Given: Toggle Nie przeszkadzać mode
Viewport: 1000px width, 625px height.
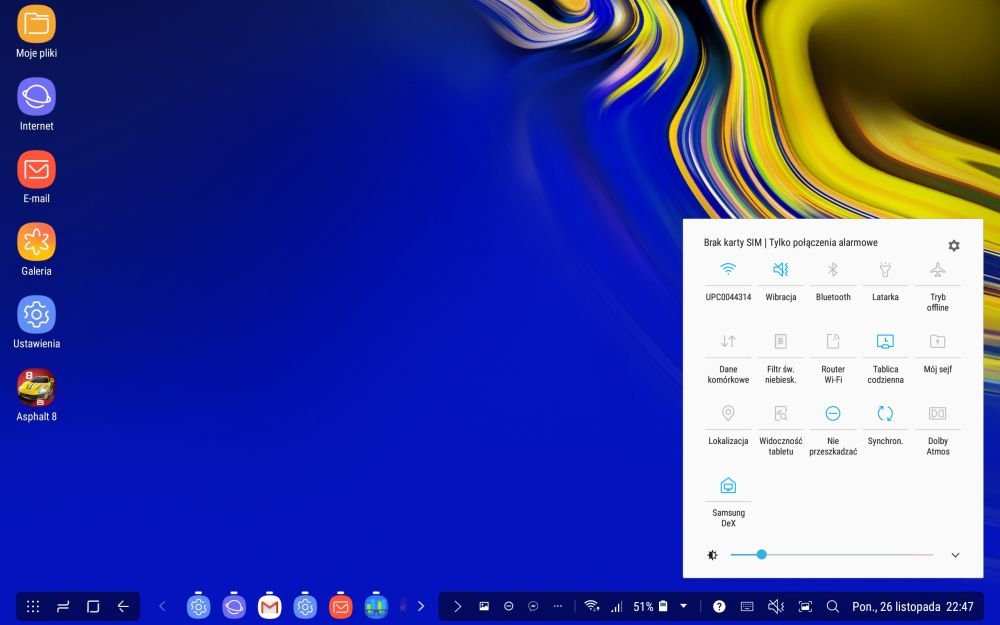Looking at the screenshot, I should pyautogui.click(x=833, y=429).
